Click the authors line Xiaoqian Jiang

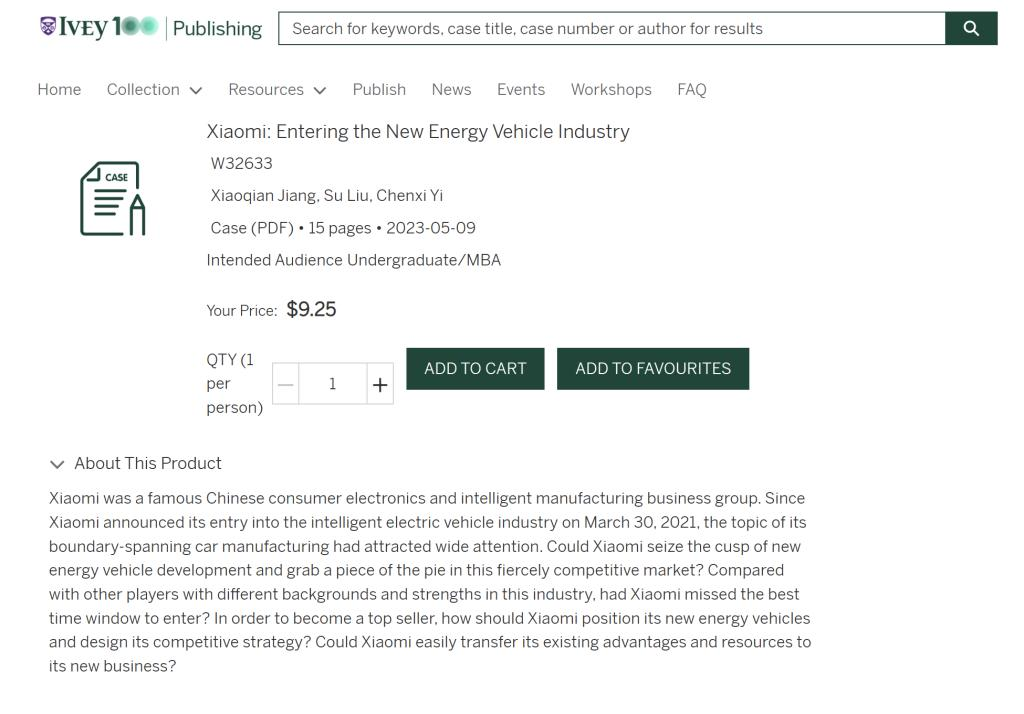327,196
